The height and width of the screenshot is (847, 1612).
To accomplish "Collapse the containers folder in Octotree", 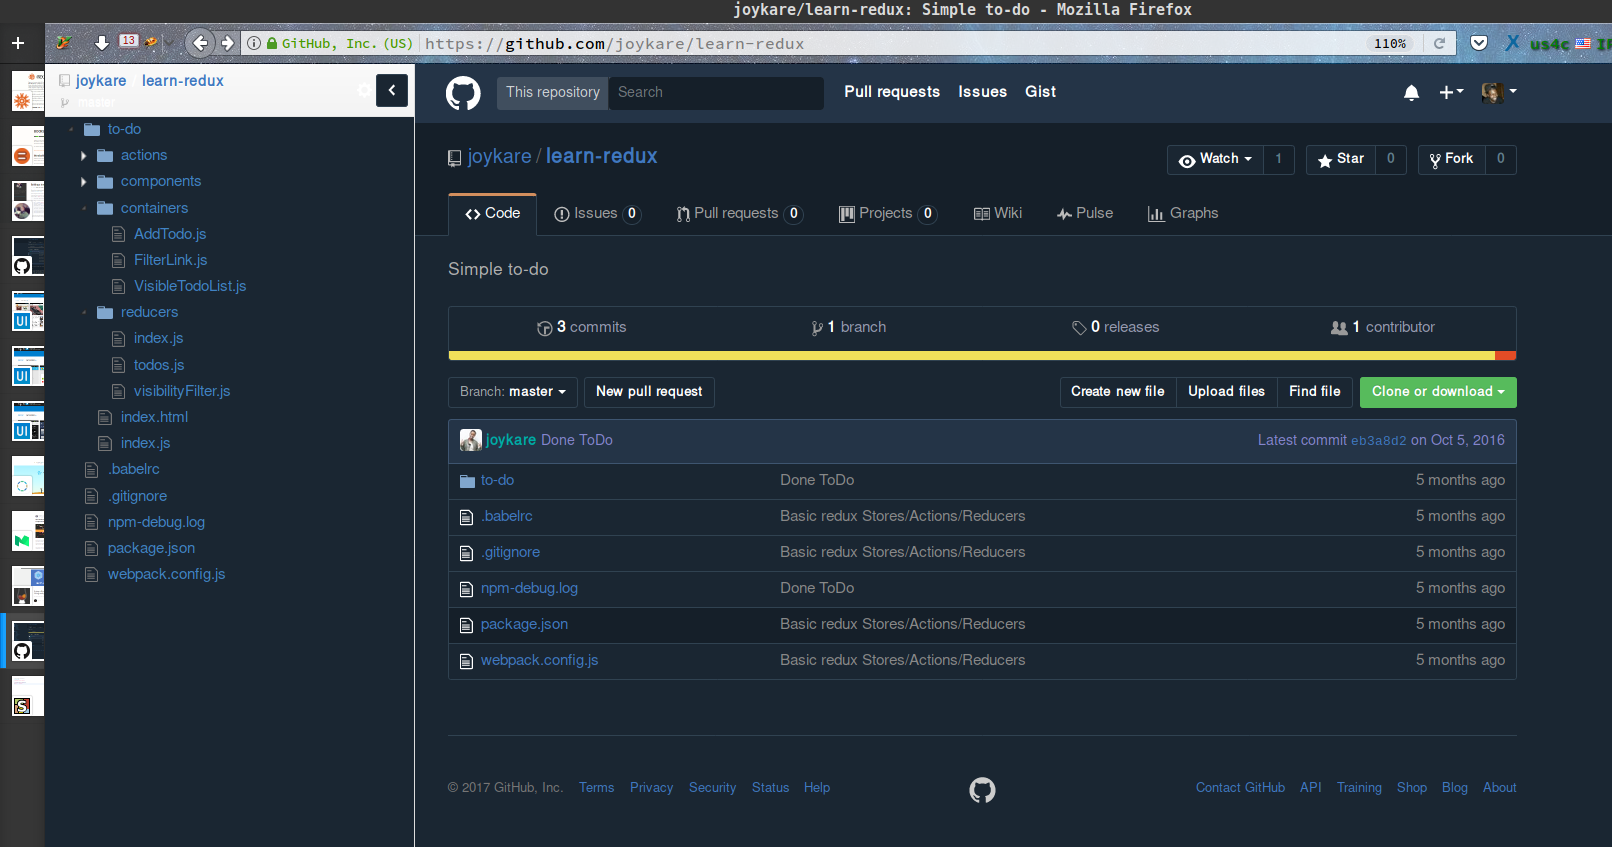I will point(84,209).
